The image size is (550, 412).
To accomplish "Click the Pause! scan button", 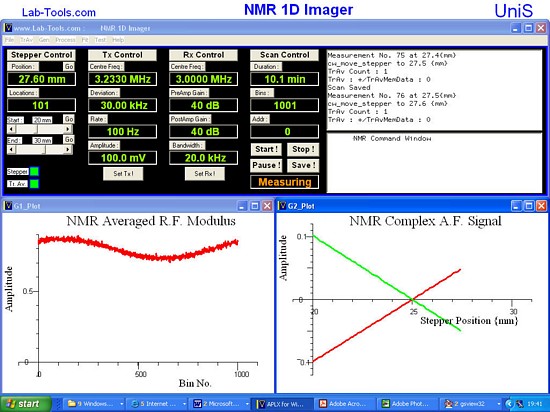I will tap(266, 165).
